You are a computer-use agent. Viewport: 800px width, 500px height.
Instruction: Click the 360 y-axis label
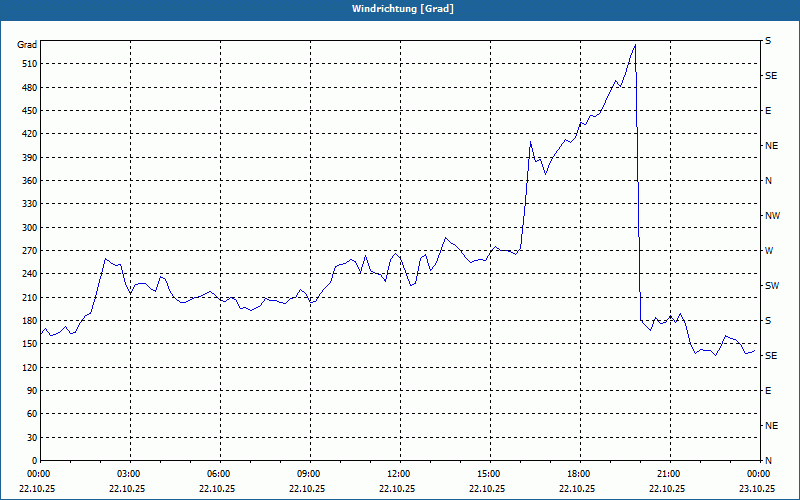(x=29, y=181)
